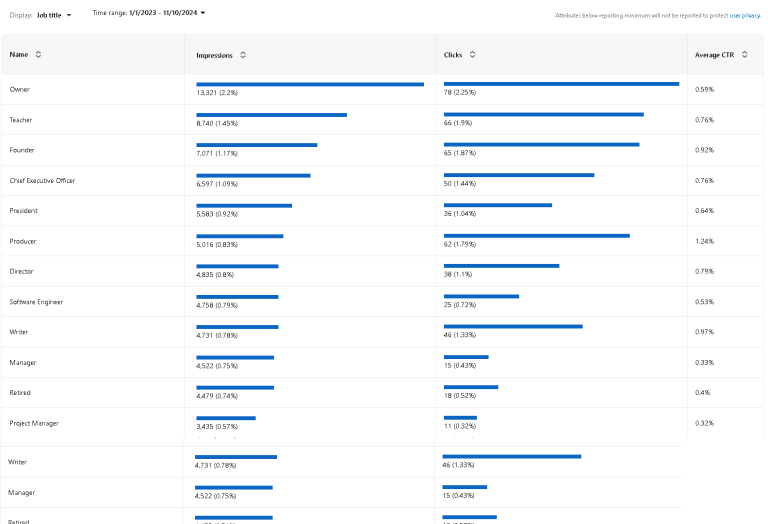The image size is (768, 524).
Task: Click the sort arrows next to Name
Action: click(38, 55)
